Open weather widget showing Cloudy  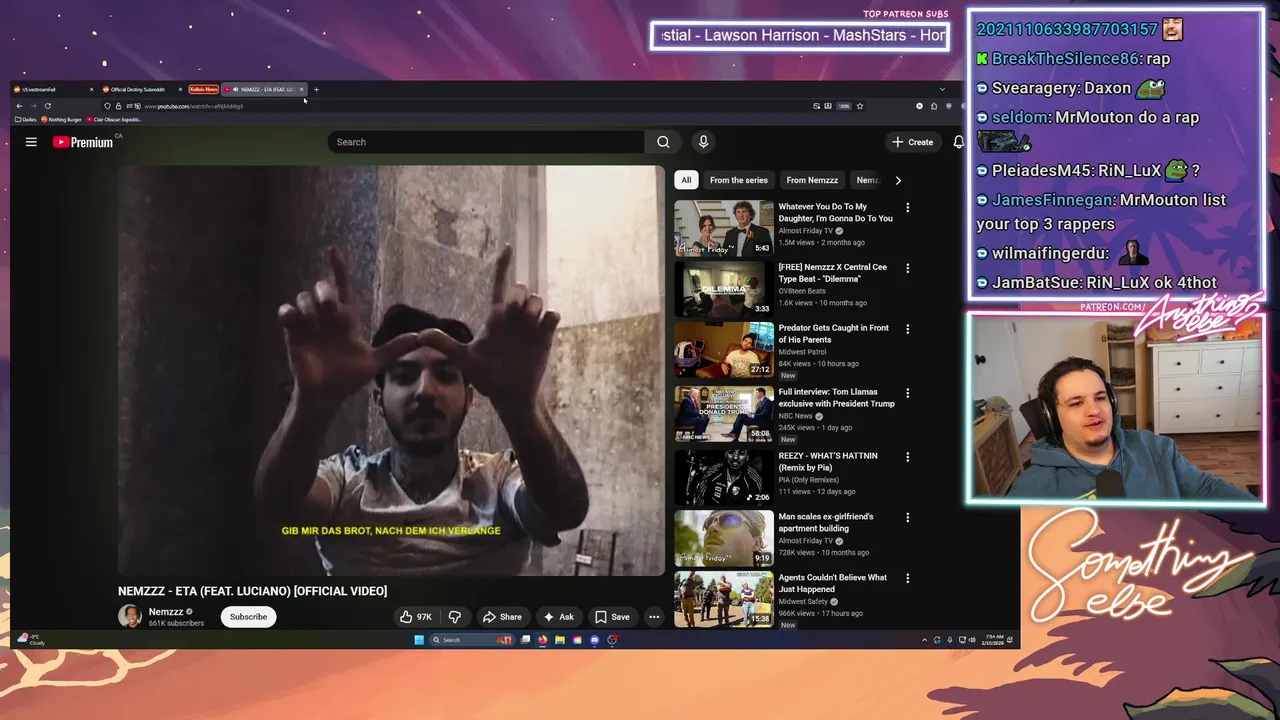[x=32, y=639]
